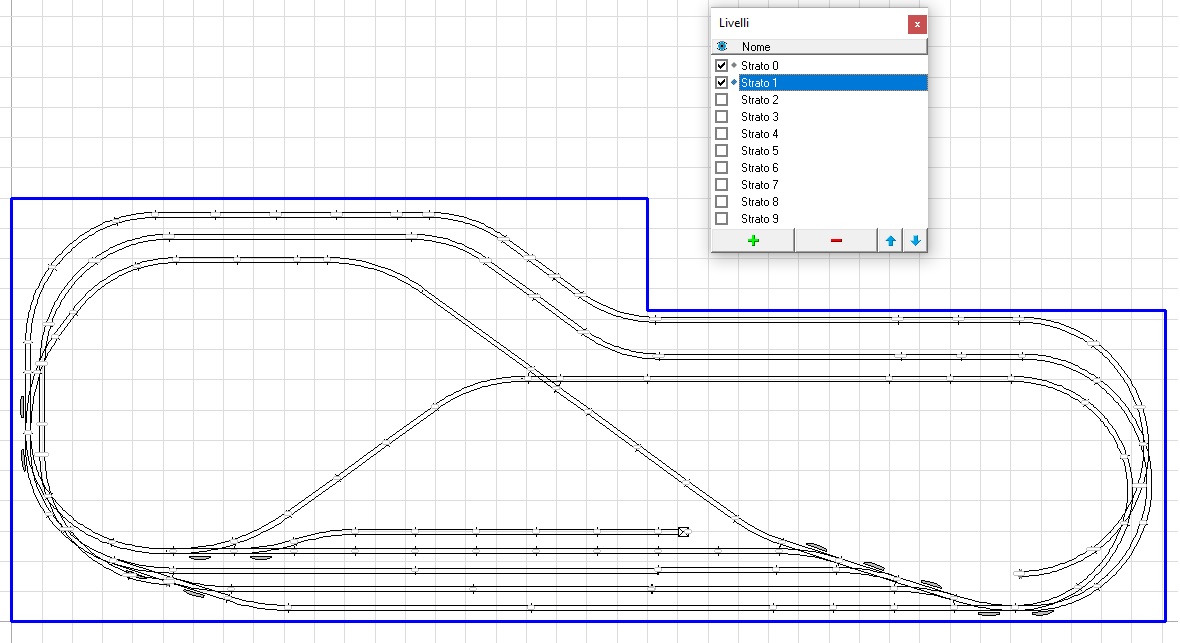
Task: Move layer up with blue up arrow
Action: pyautogui.click(x=890, y=240)
